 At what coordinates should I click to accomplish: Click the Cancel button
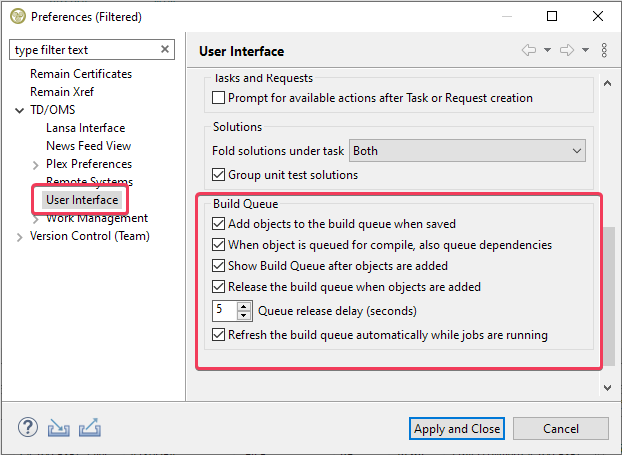click(561, 428)
